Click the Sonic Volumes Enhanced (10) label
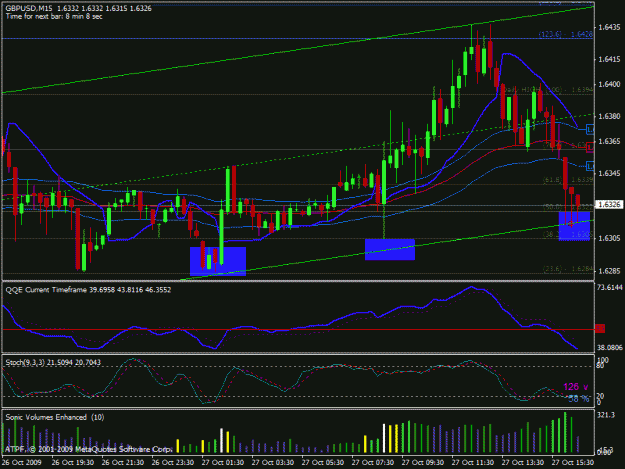 click(55, 417)
